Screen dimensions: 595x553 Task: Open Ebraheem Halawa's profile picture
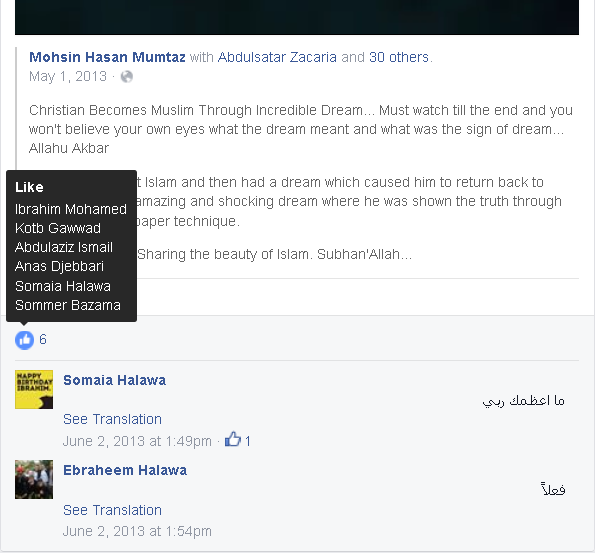tap(34, 479)
